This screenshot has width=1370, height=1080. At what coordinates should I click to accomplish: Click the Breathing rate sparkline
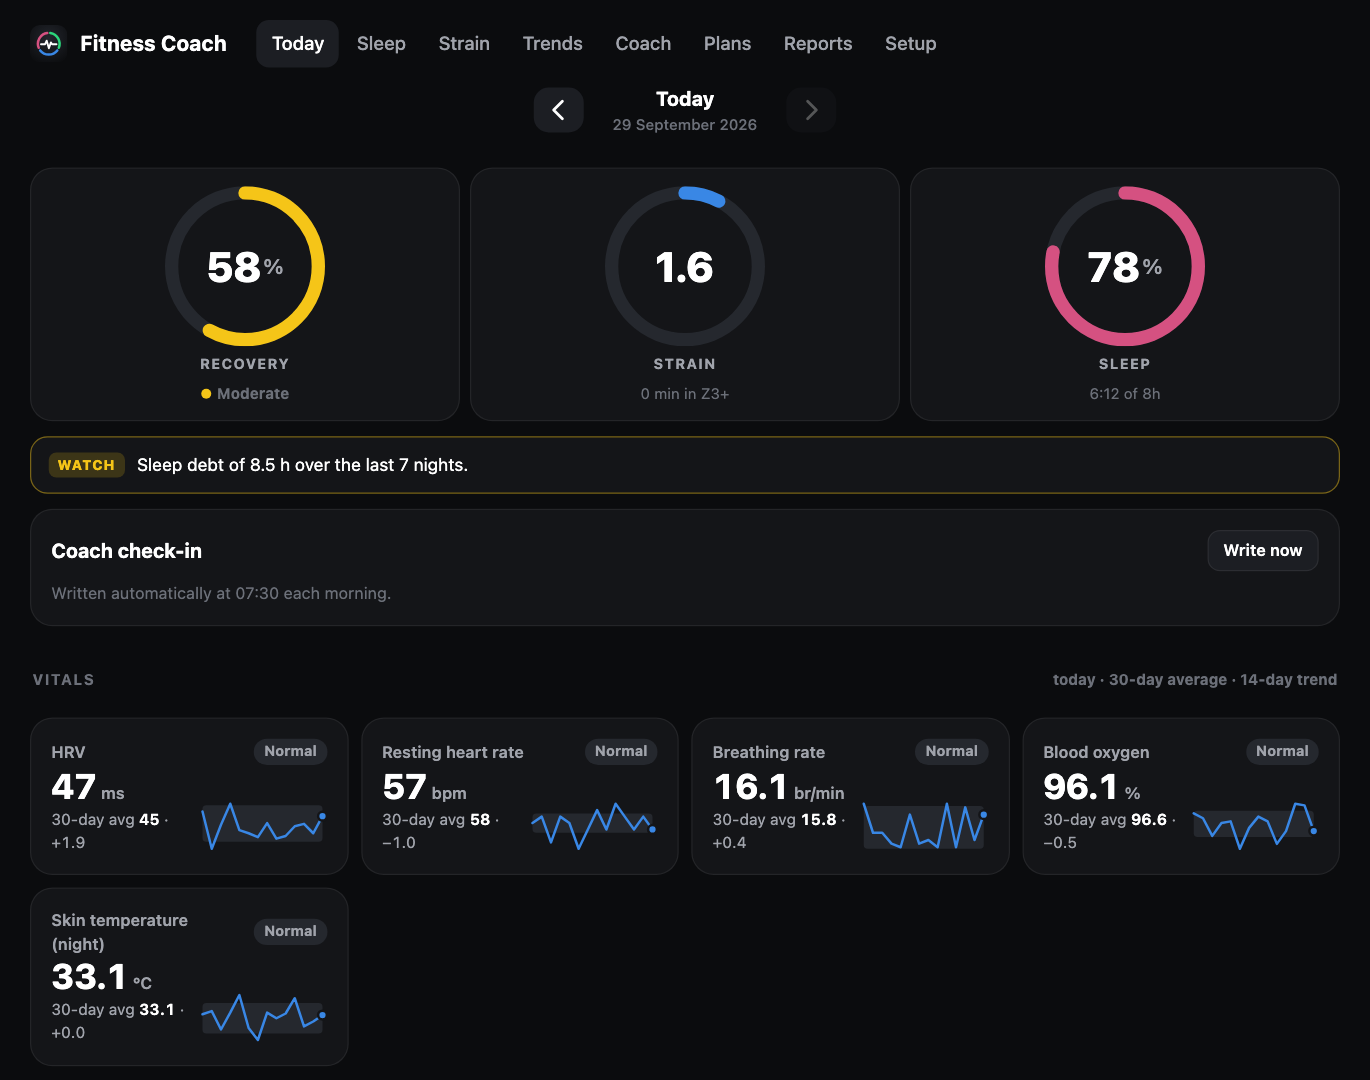pos(925,824)
